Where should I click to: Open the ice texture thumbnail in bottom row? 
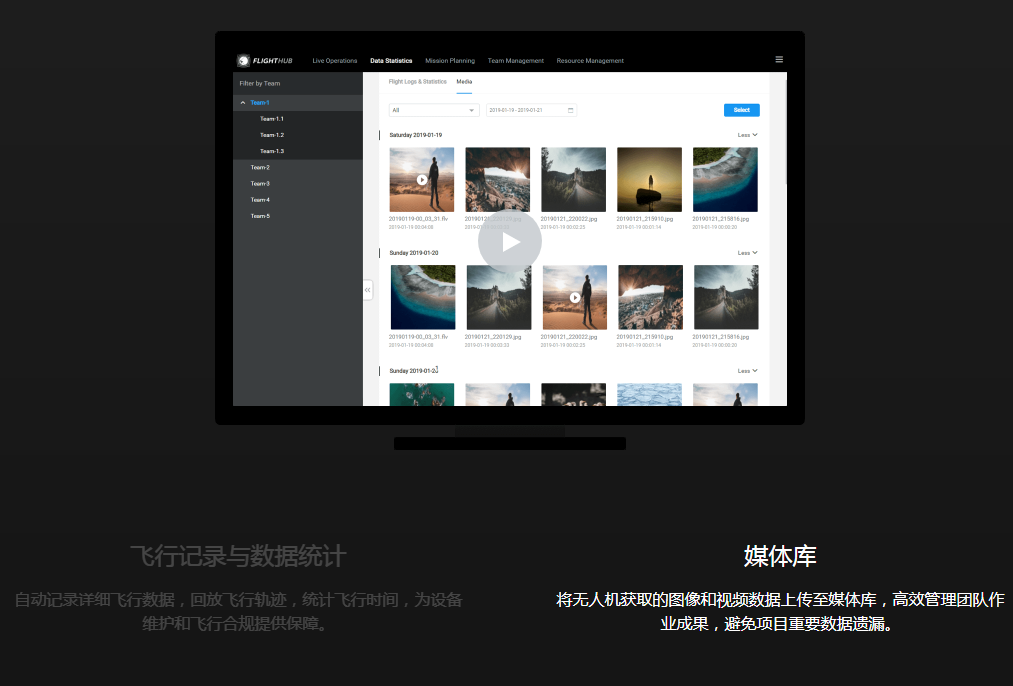pos(649,395)
